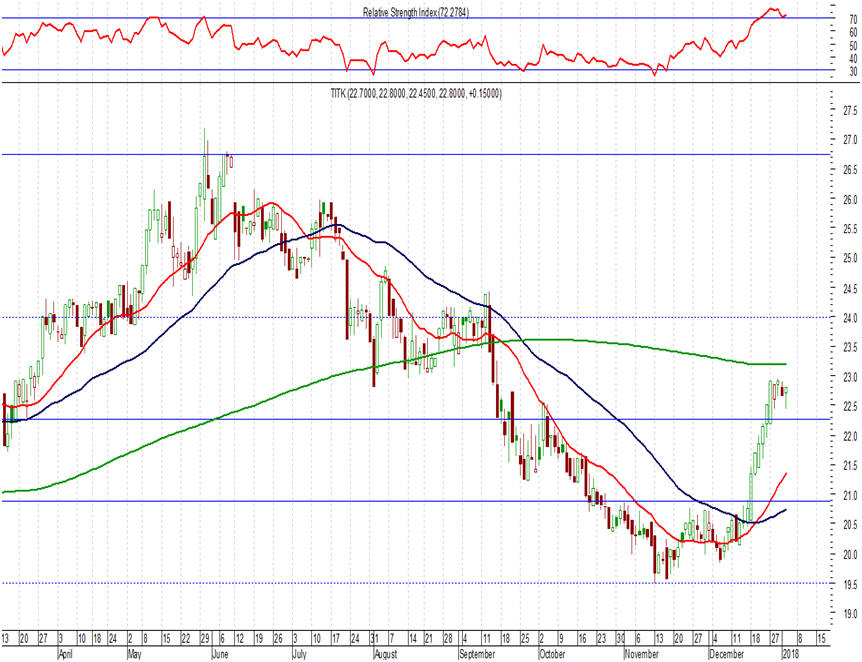
Task: Select the 60 label on RSI axis
Action: pos(853,32)
